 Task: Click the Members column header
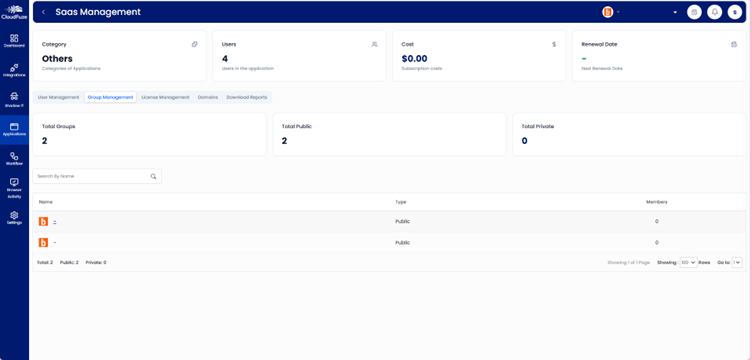click(x=657, y=202)
